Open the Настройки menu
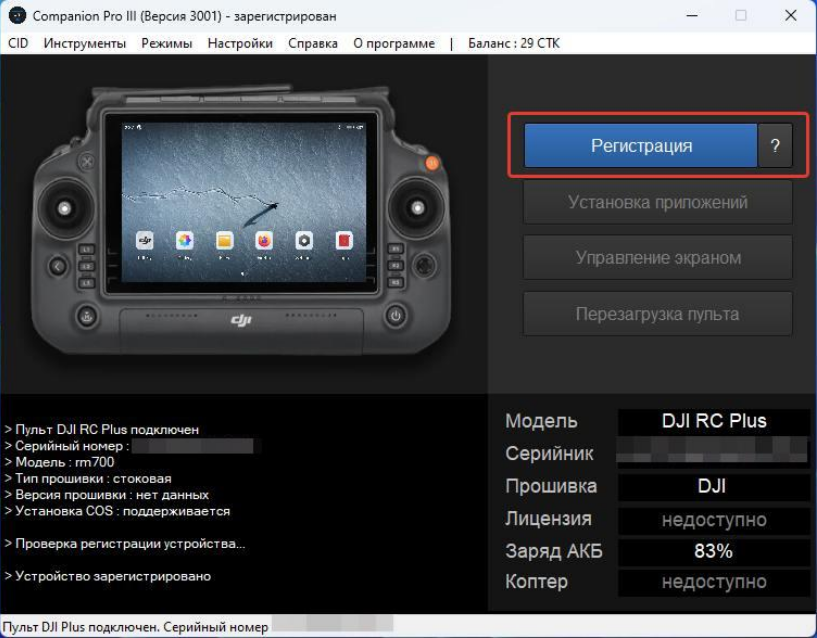 240,43
